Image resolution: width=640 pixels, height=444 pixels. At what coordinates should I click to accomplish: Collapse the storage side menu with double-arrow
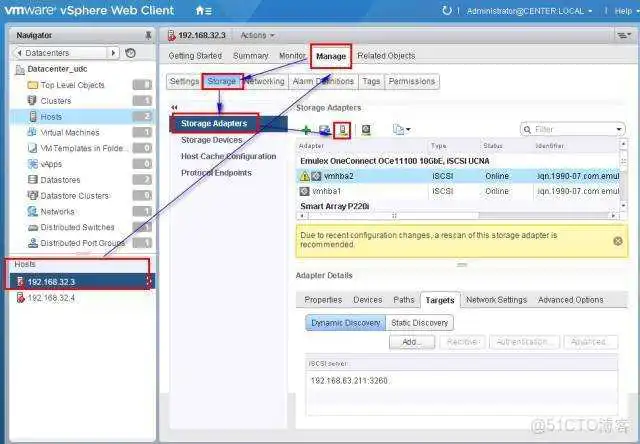coord(175,107)
